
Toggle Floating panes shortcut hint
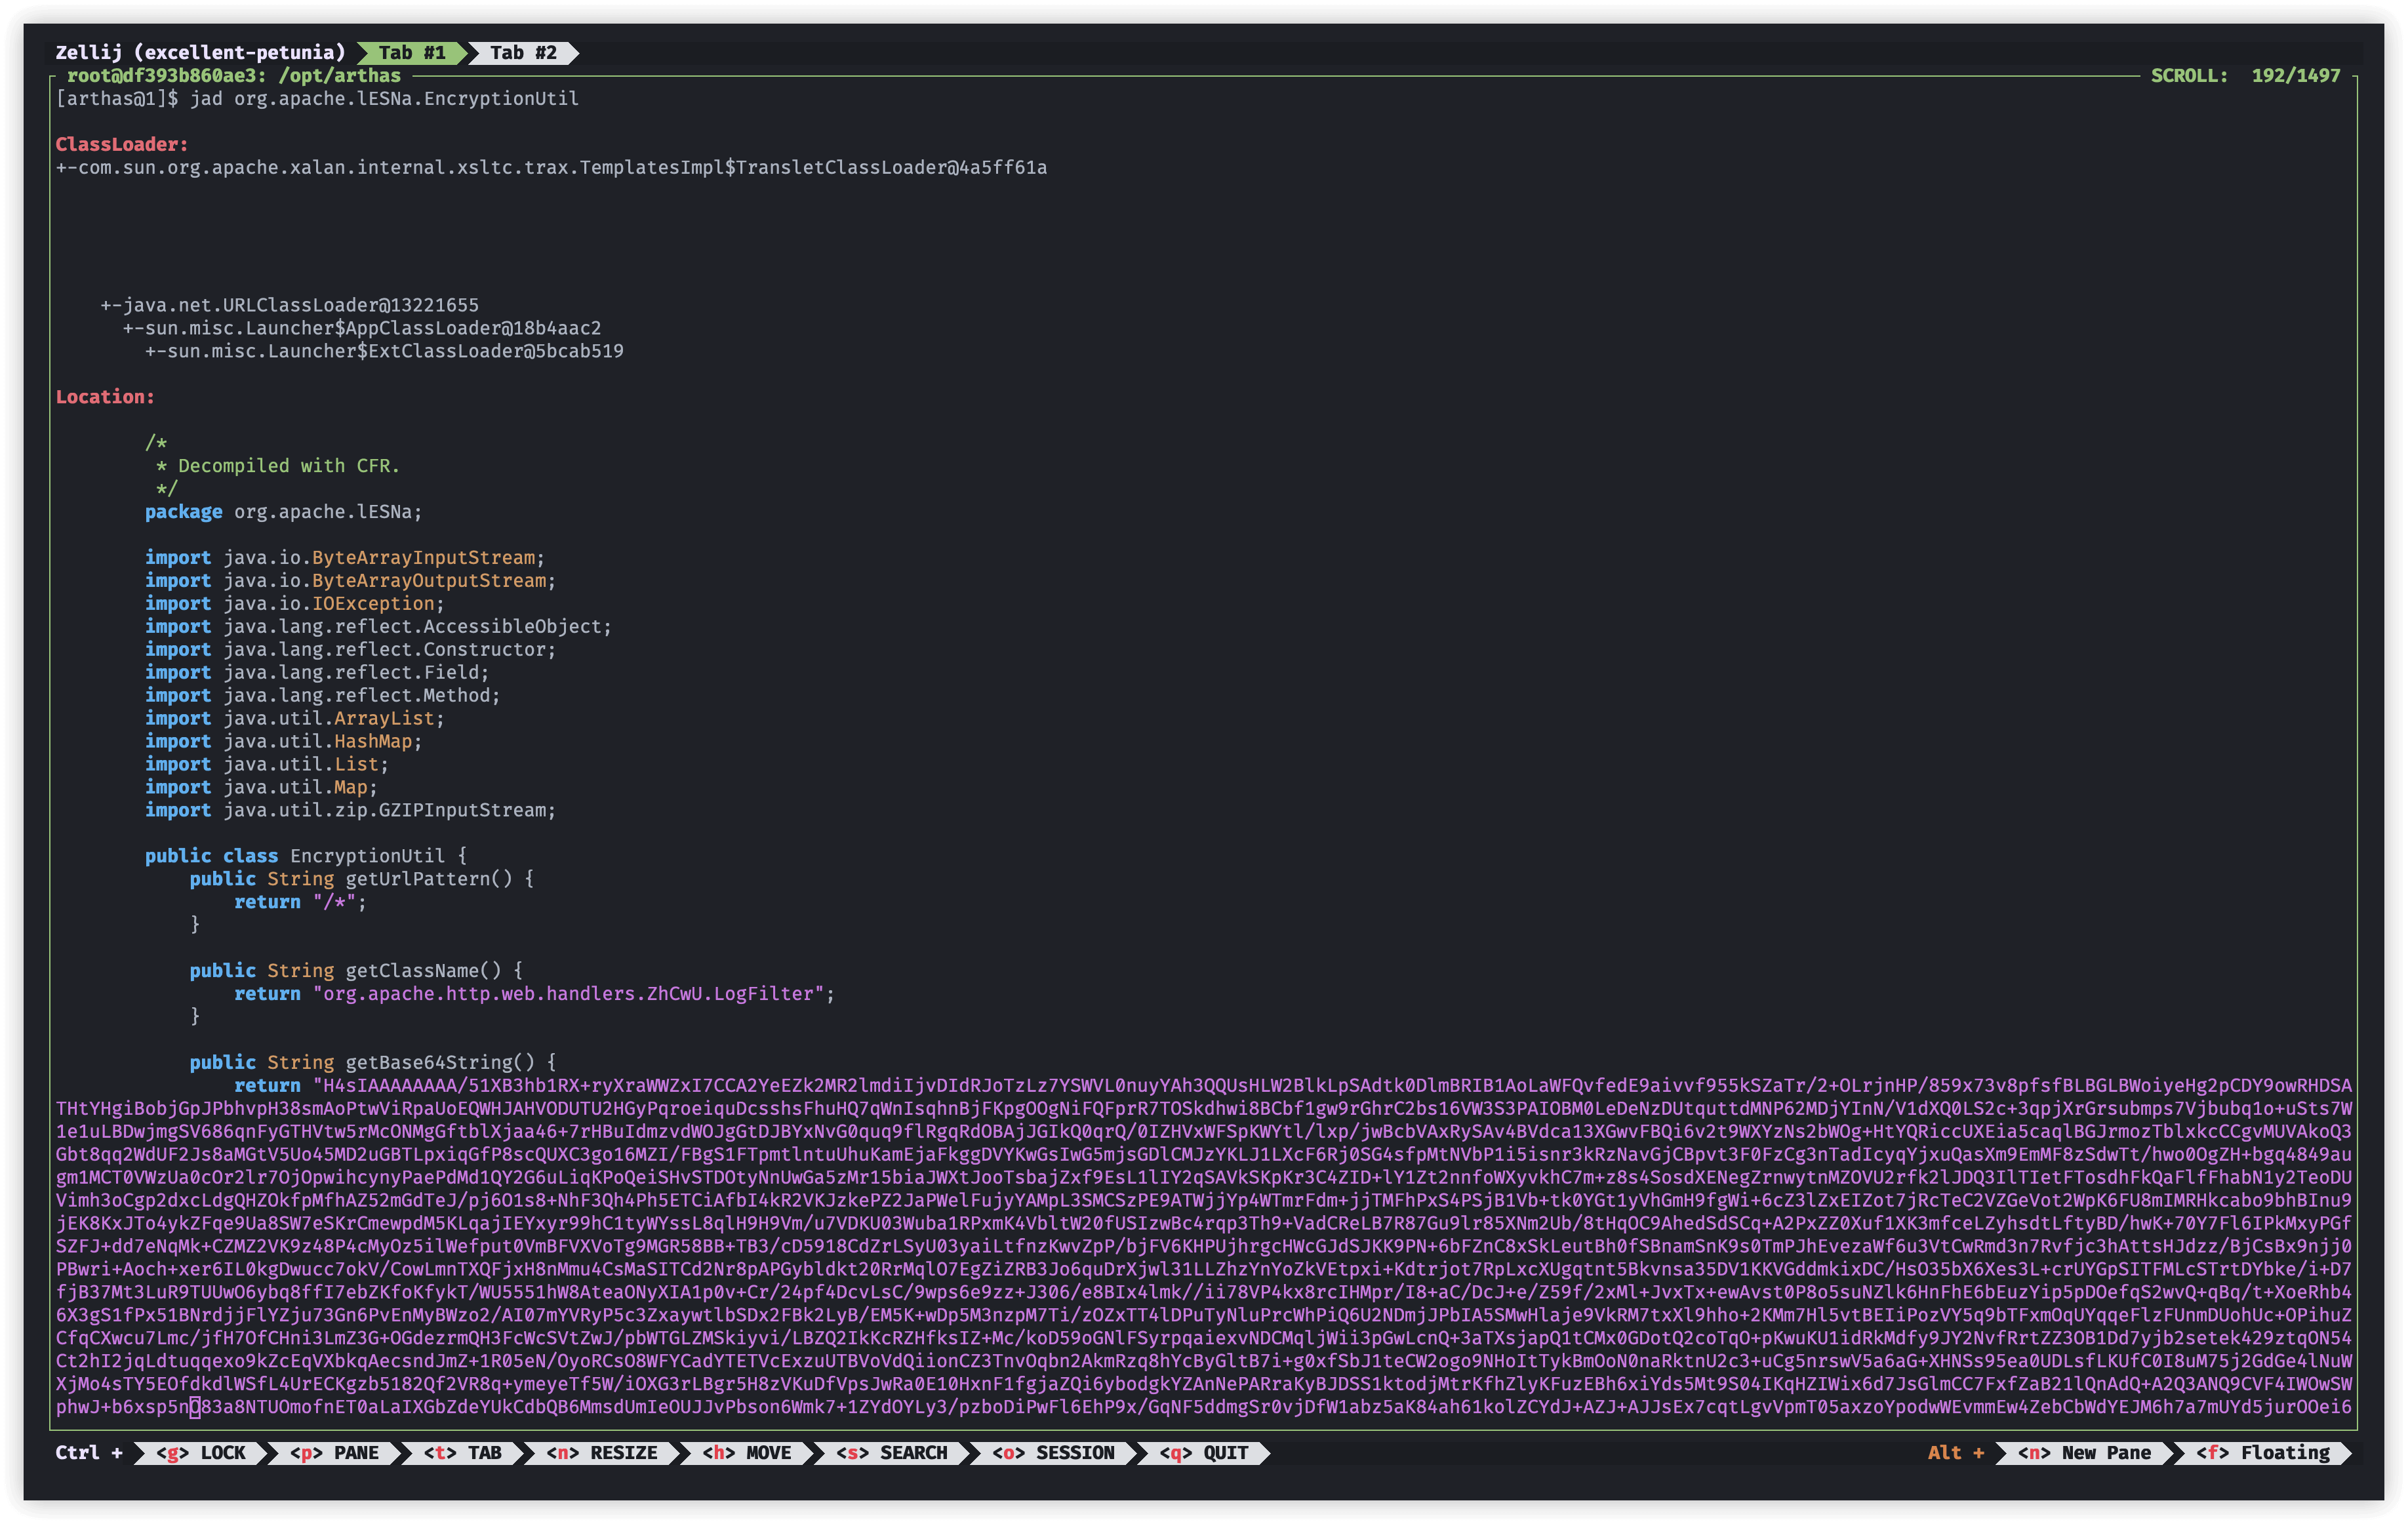pos(2263,1452)
